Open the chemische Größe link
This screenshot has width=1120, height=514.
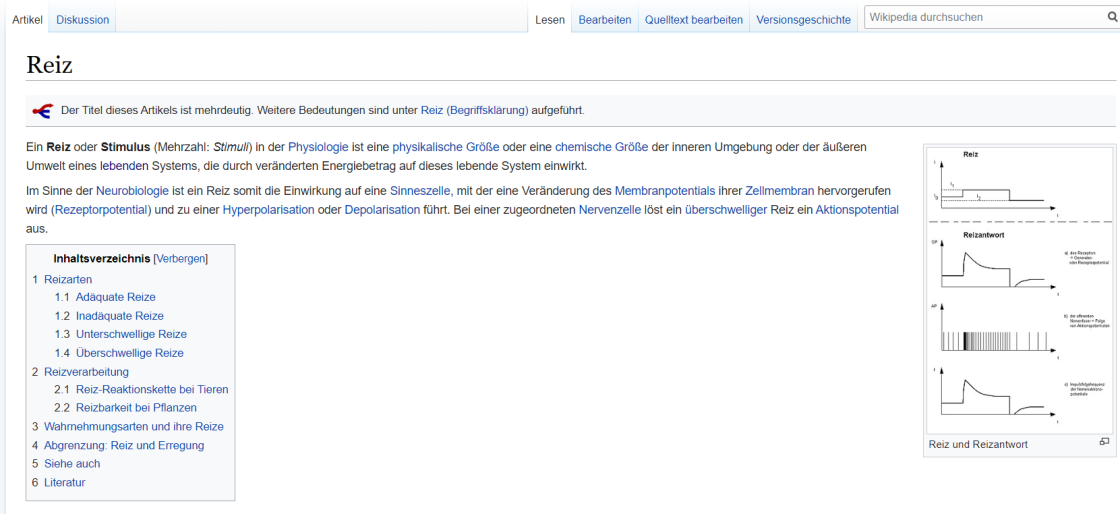tap(601, 147)
